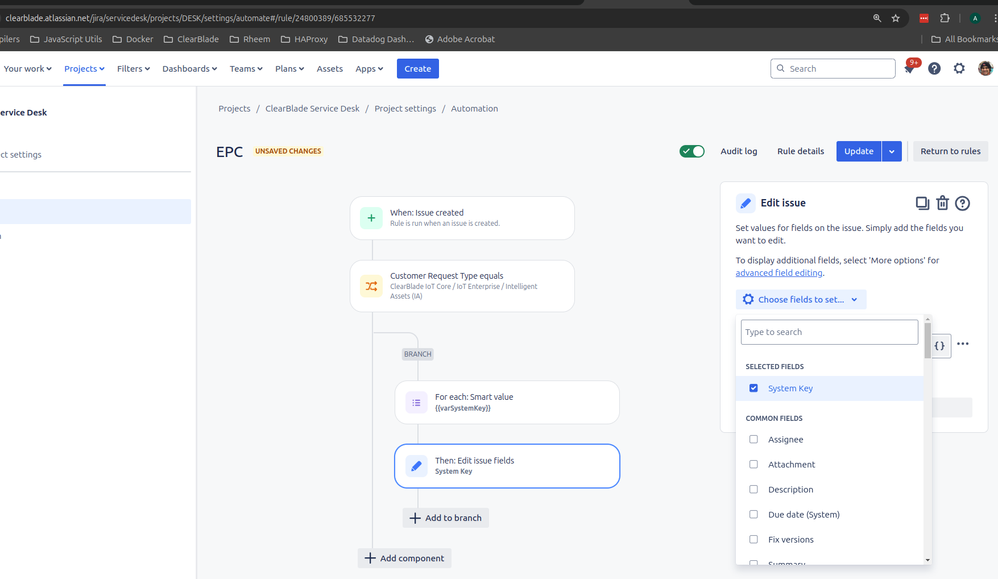The height and width of the screenshot is (579, 998).
Task: Open help for the Edit issue action
Action: tap(962, 203)
